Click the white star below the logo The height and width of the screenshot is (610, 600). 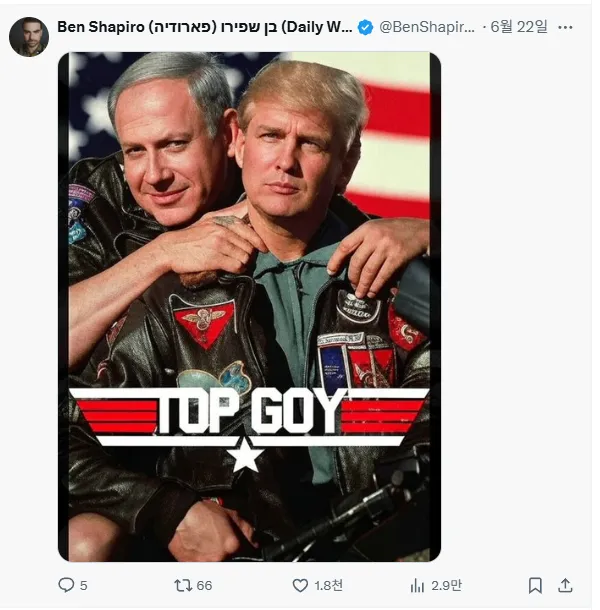click(246, 456)
